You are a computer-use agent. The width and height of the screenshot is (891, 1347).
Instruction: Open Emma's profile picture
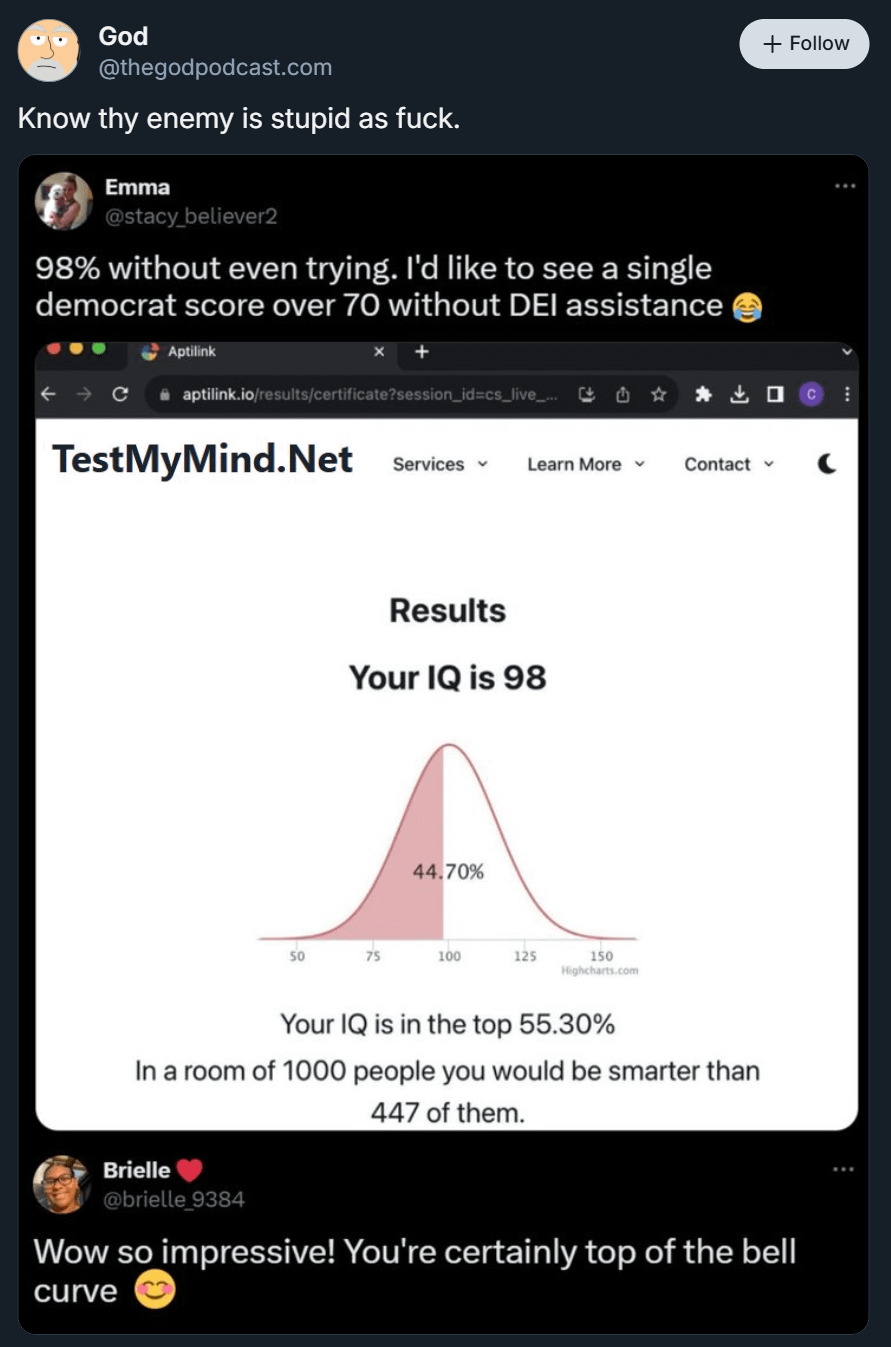pyautogui.click(x=64, y=200)
